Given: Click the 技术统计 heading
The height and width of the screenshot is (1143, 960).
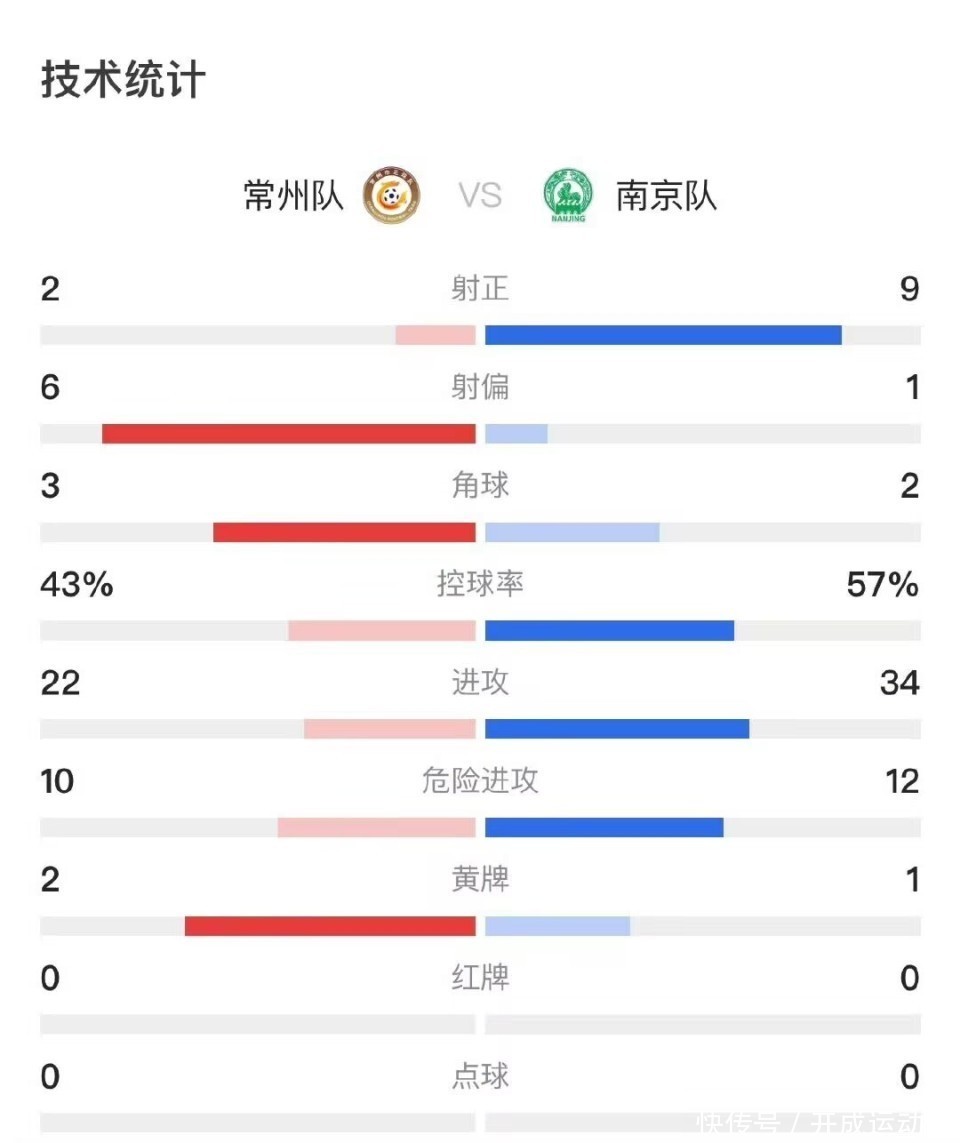Looking at the screenshot, I should tap(123, 80).
